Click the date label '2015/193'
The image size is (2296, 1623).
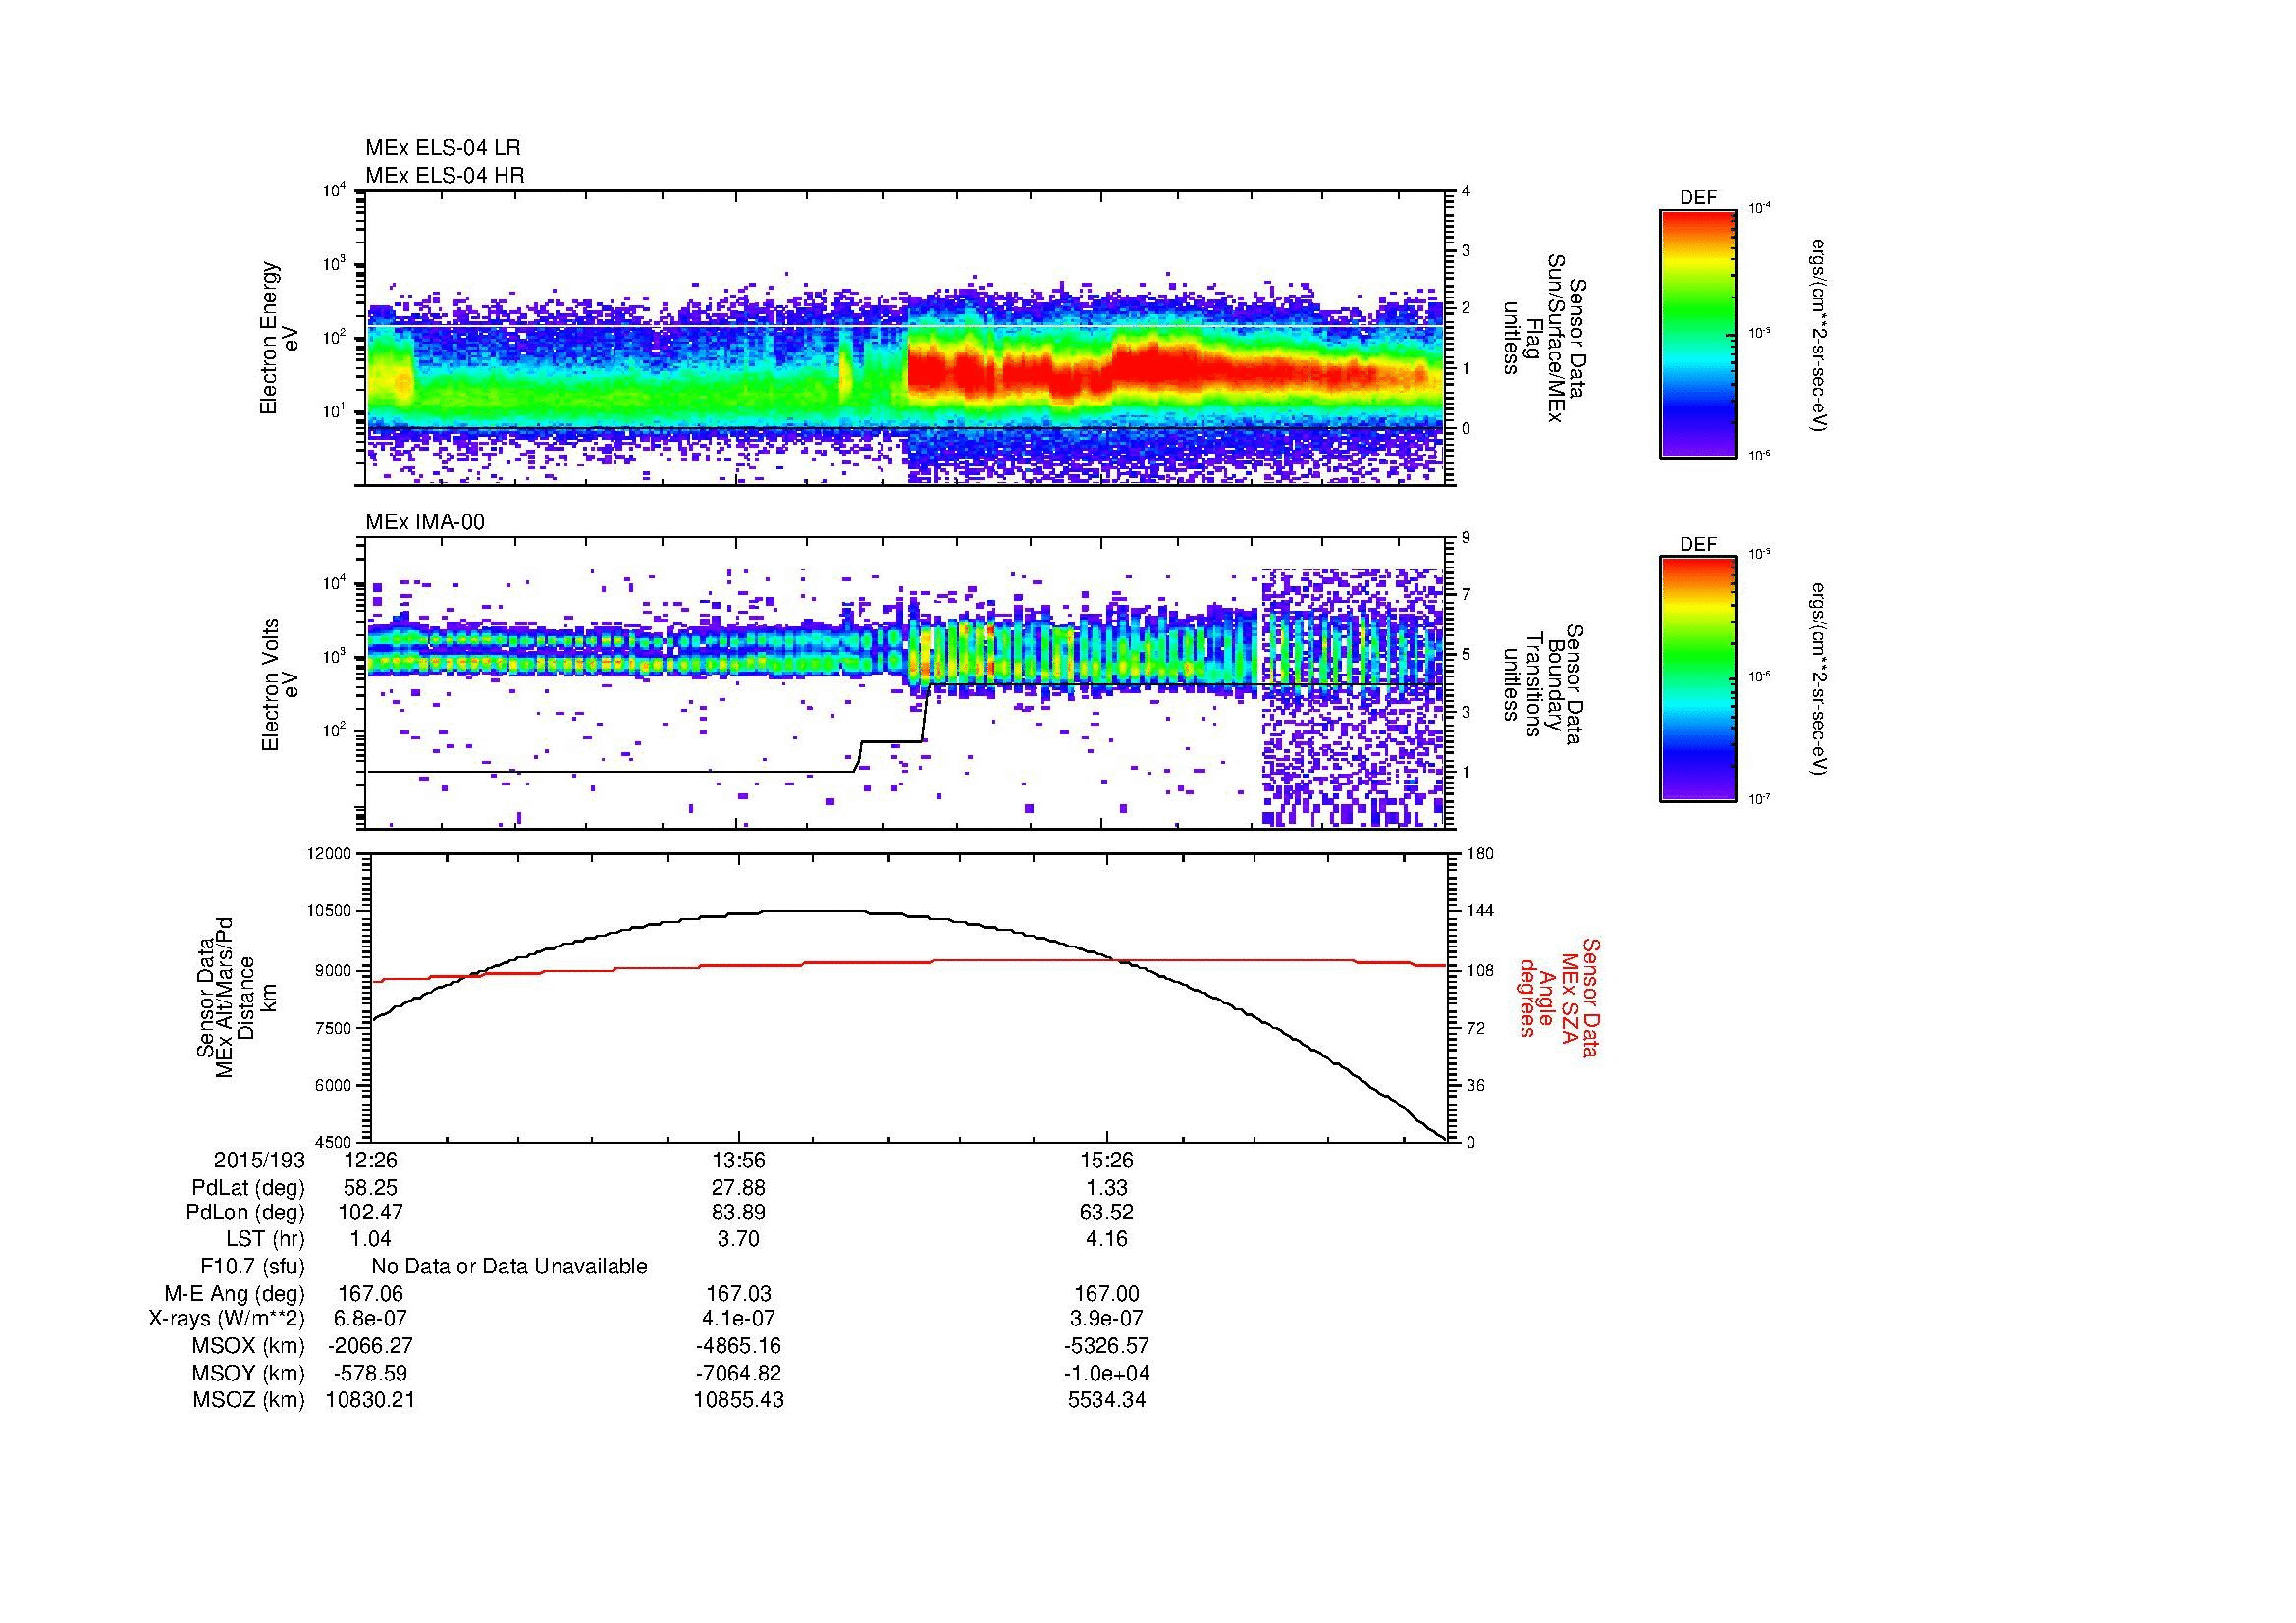pos(259,1160)
